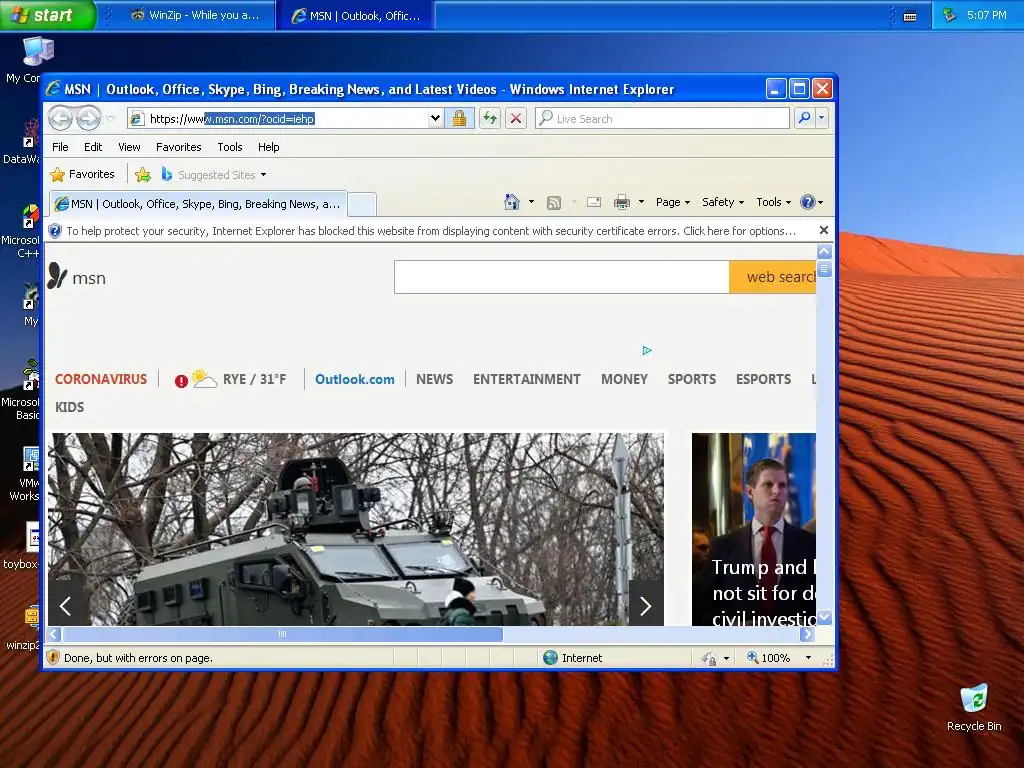Go to the ESPORTS section
This screenshot has width=1024, height=768.
(x=763, y=379)
